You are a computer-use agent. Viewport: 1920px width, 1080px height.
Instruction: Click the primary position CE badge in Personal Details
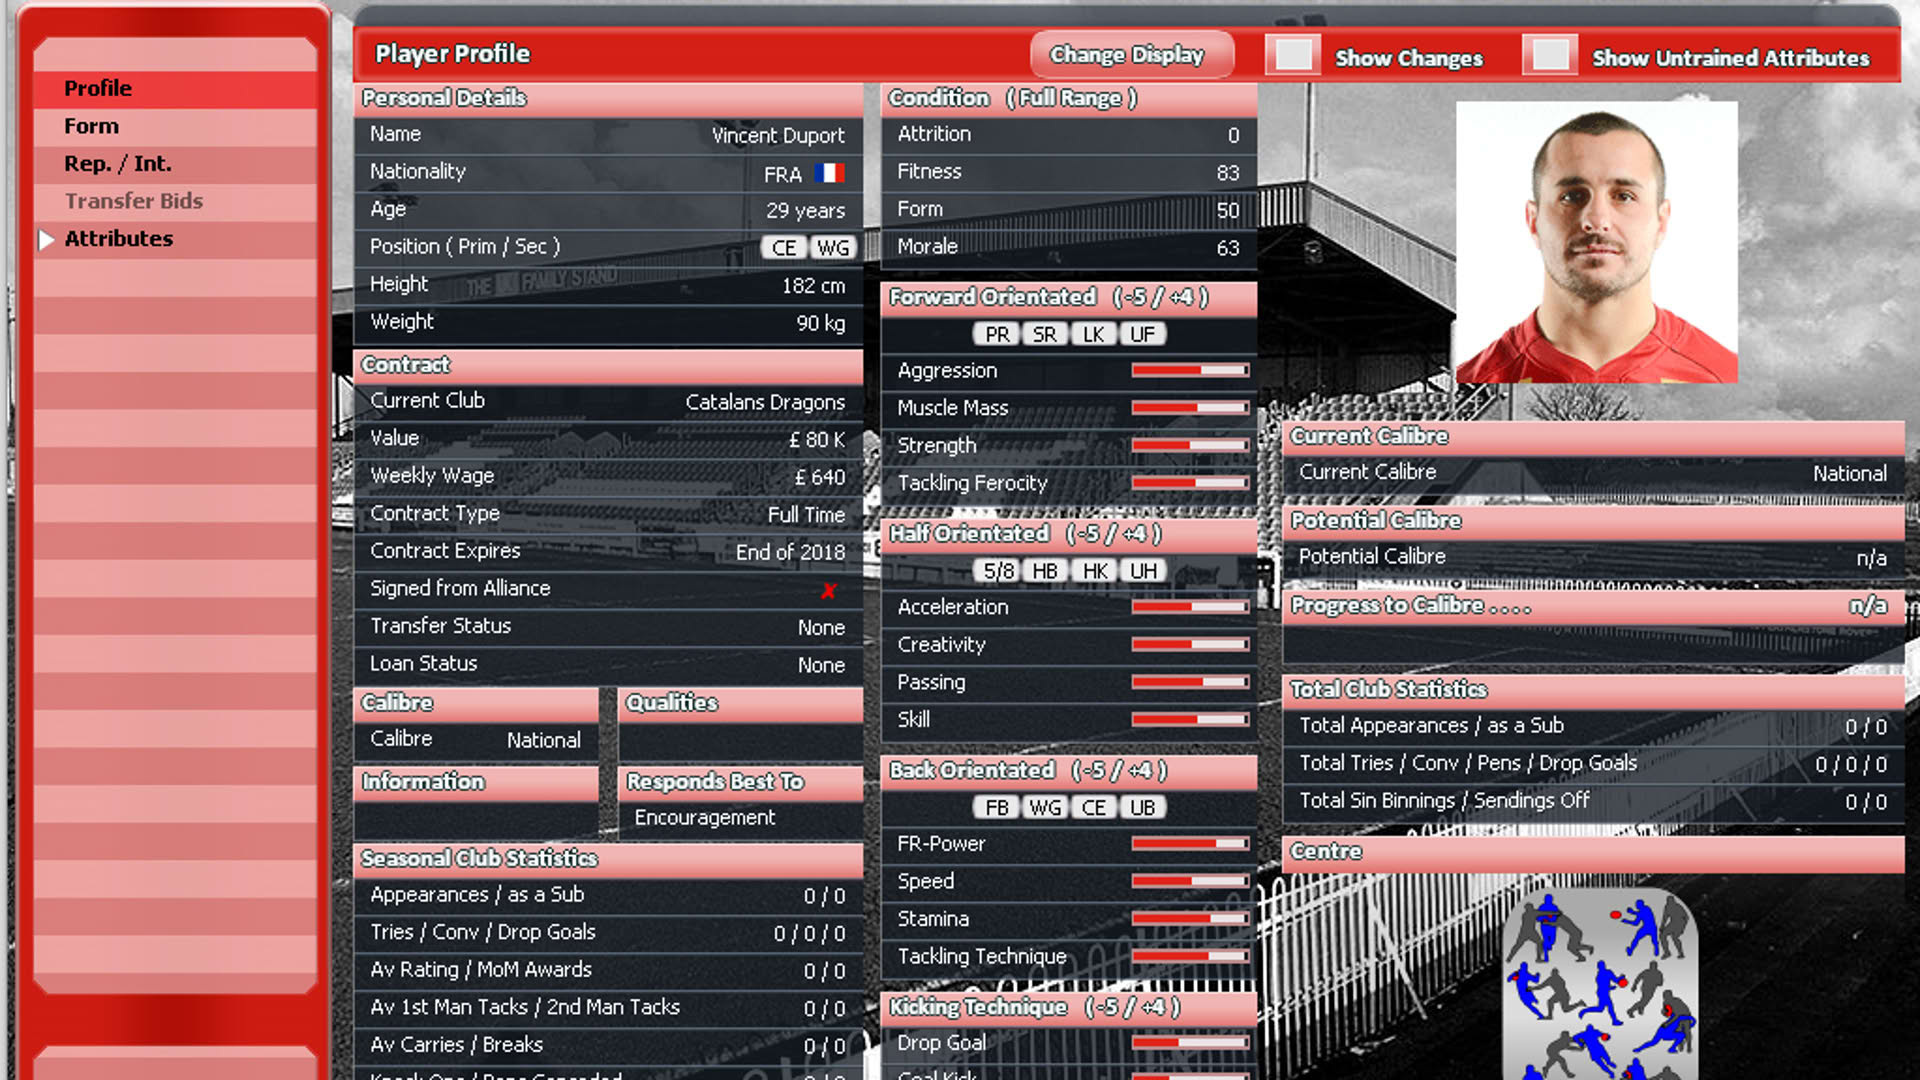pos(784,247)
